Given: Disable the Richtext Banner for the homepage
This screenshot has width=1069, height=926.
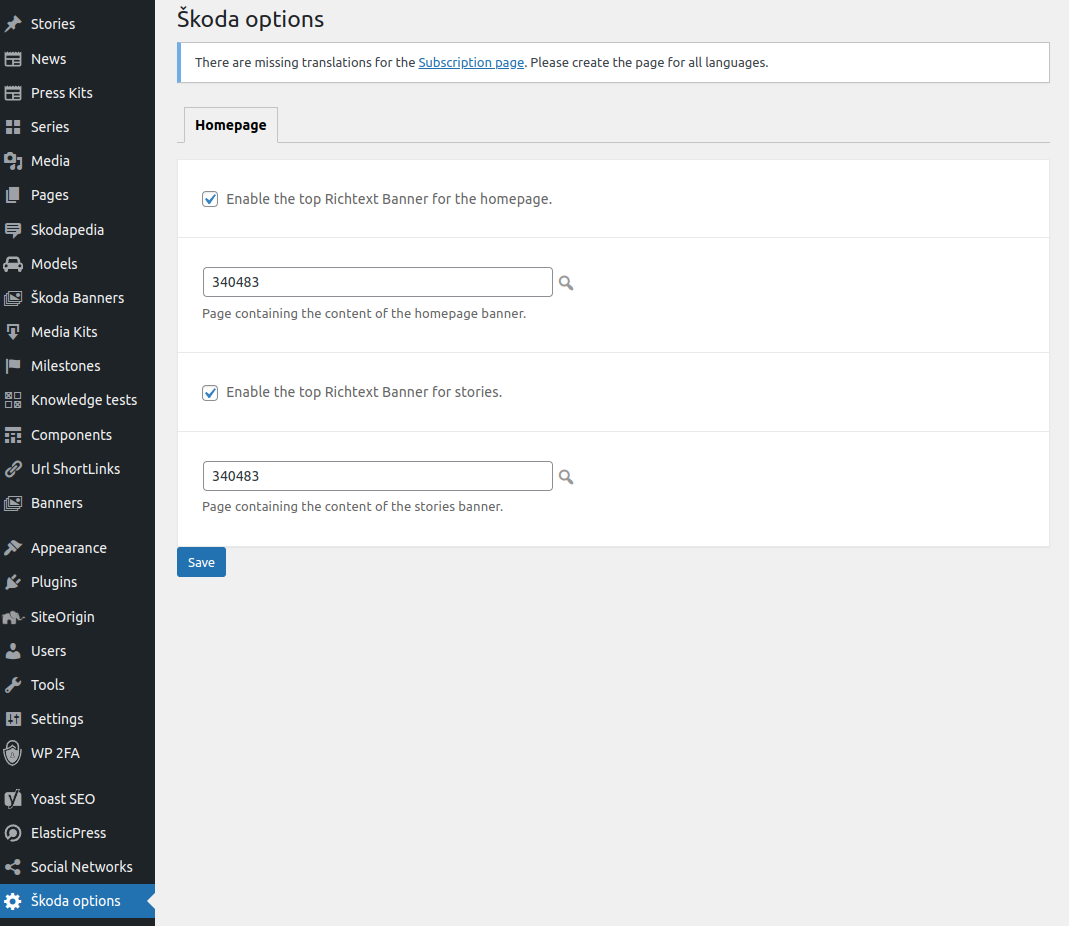Looking at the screenshot, I should 210,199.
